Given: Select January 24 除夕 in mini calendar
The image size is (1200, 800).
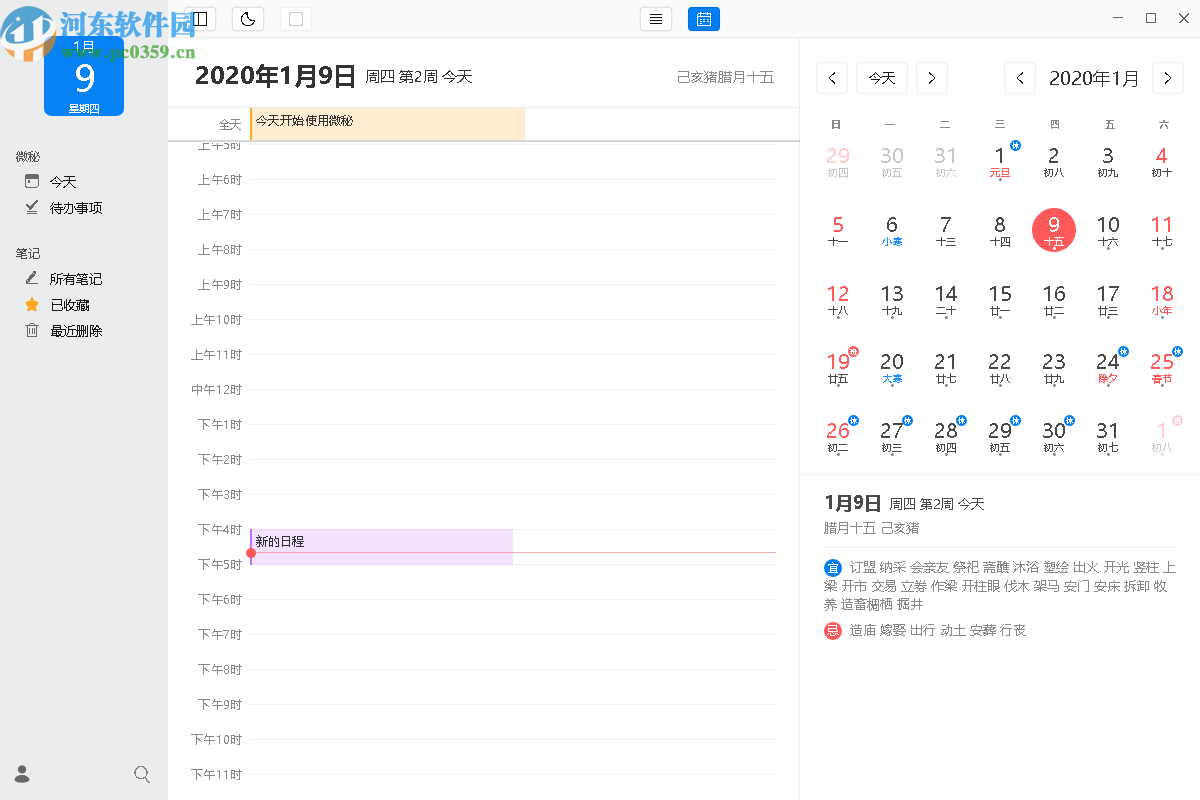Looking at the screenshot, I should coord(1108,367).
